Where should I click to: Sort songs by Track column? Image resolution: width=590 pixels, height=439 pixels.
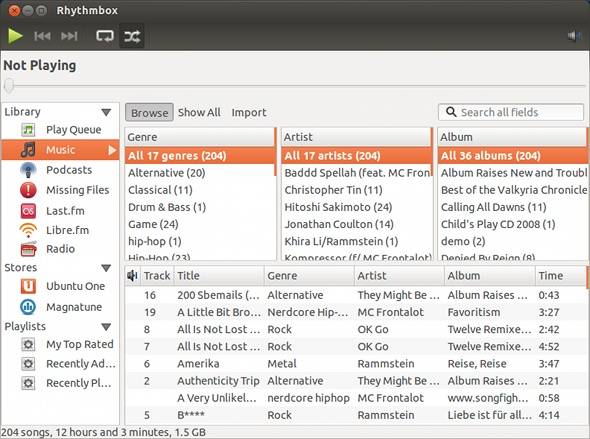point(157,276)
